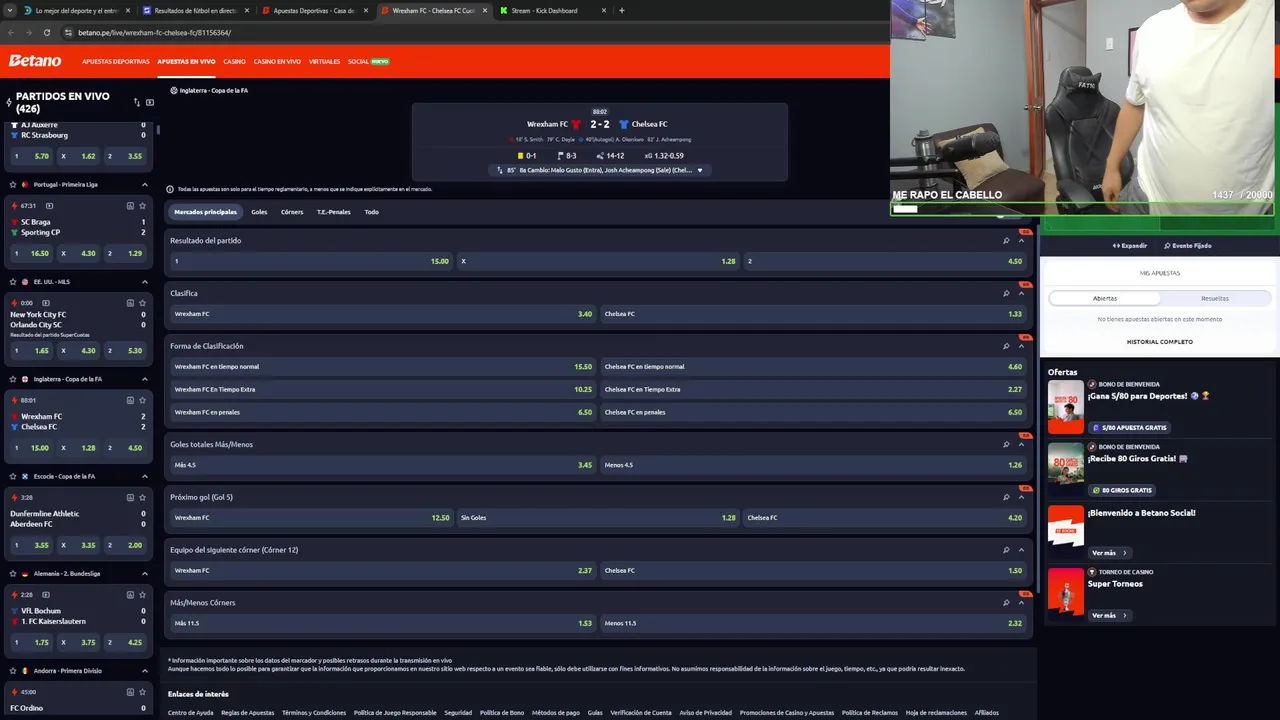Open stats icon for VfL Bochum match
The image size is (1280, 720).
pos(130,594)
